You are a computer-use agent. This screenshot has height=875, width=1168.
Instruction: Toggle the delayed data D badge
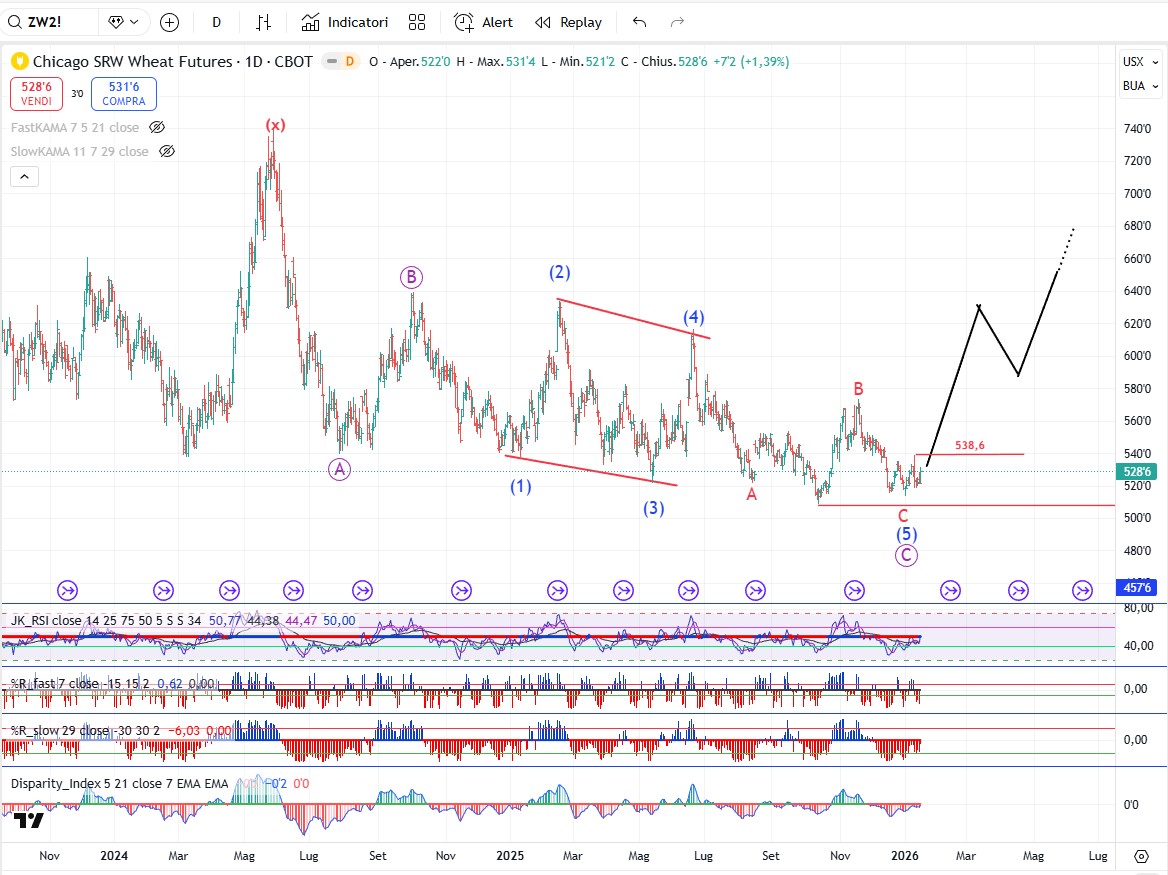[349, 61]
